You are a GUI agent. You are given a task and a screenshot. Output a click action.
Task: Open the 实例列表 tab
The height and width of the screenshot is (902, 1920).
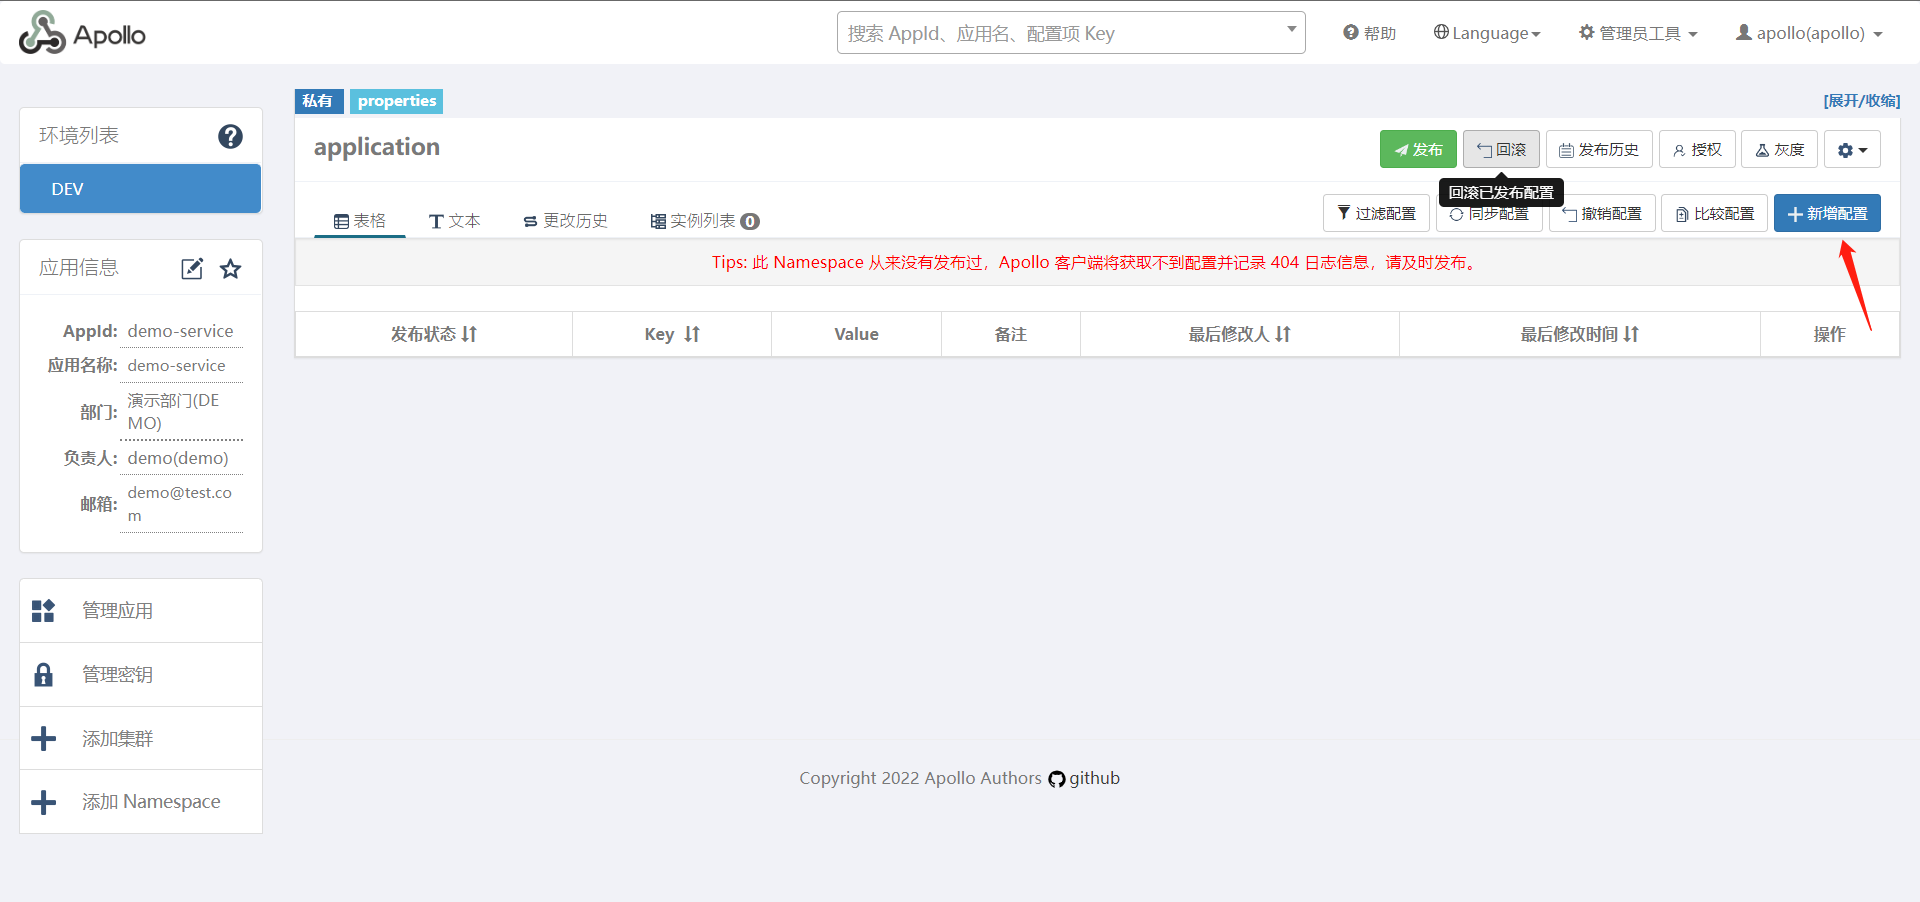tap(704, 221)
